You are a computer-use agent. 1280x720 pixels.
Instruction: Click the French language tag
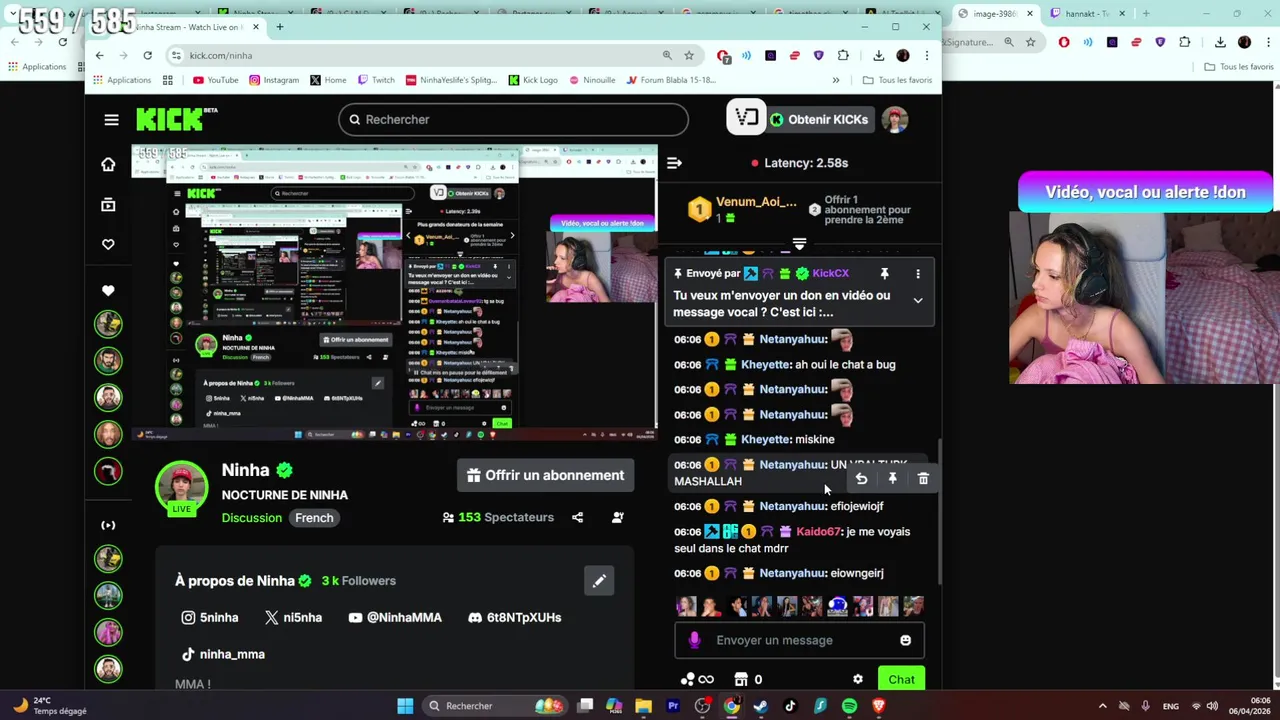point(314,517)
